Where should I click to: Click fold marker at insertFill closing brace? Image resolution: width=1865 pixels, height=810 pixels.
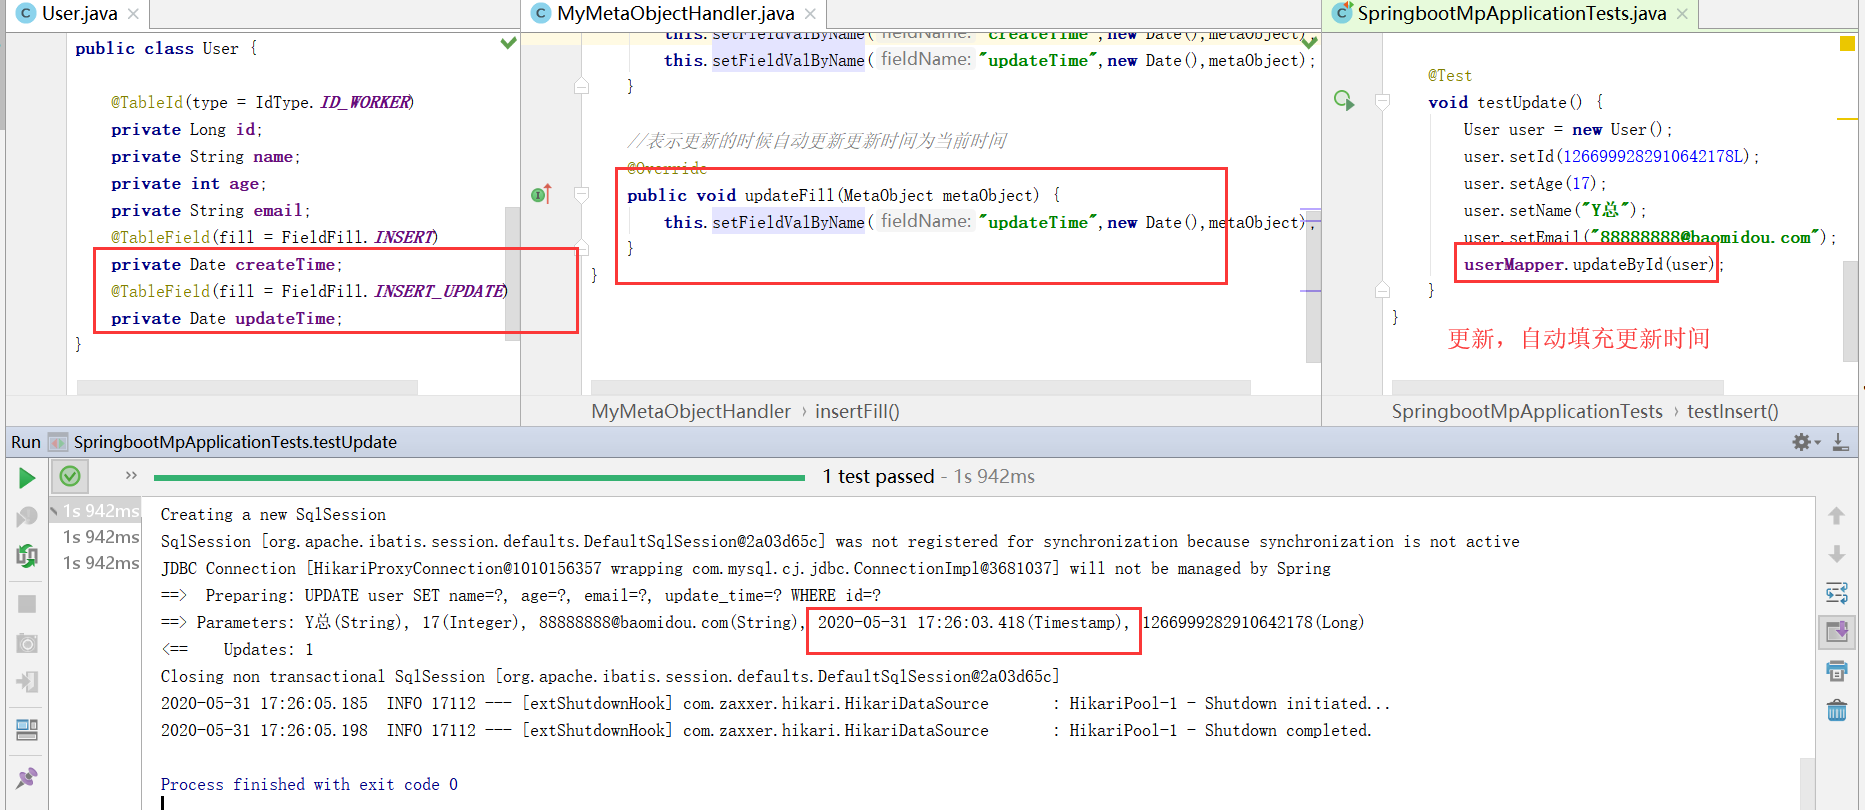(x=582, y=86)
